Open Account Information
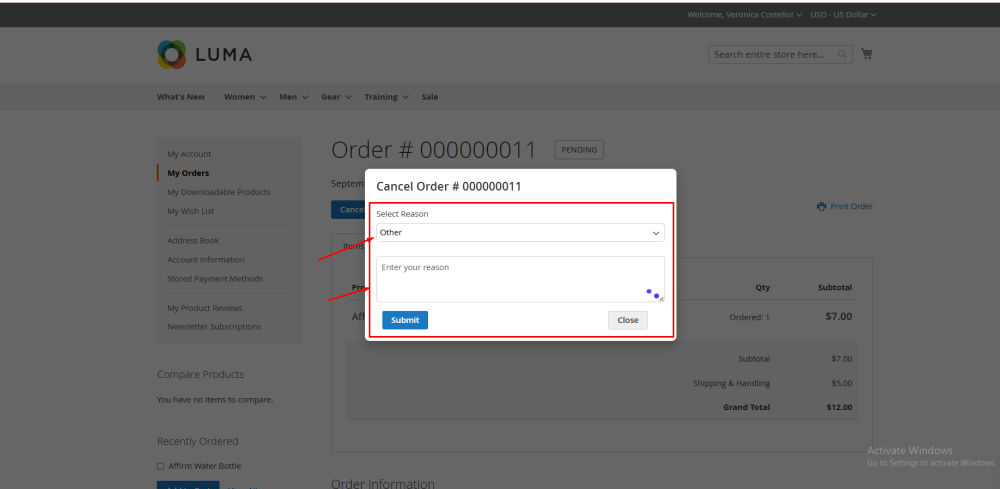 pyautogui.click(x=206, y=259)
